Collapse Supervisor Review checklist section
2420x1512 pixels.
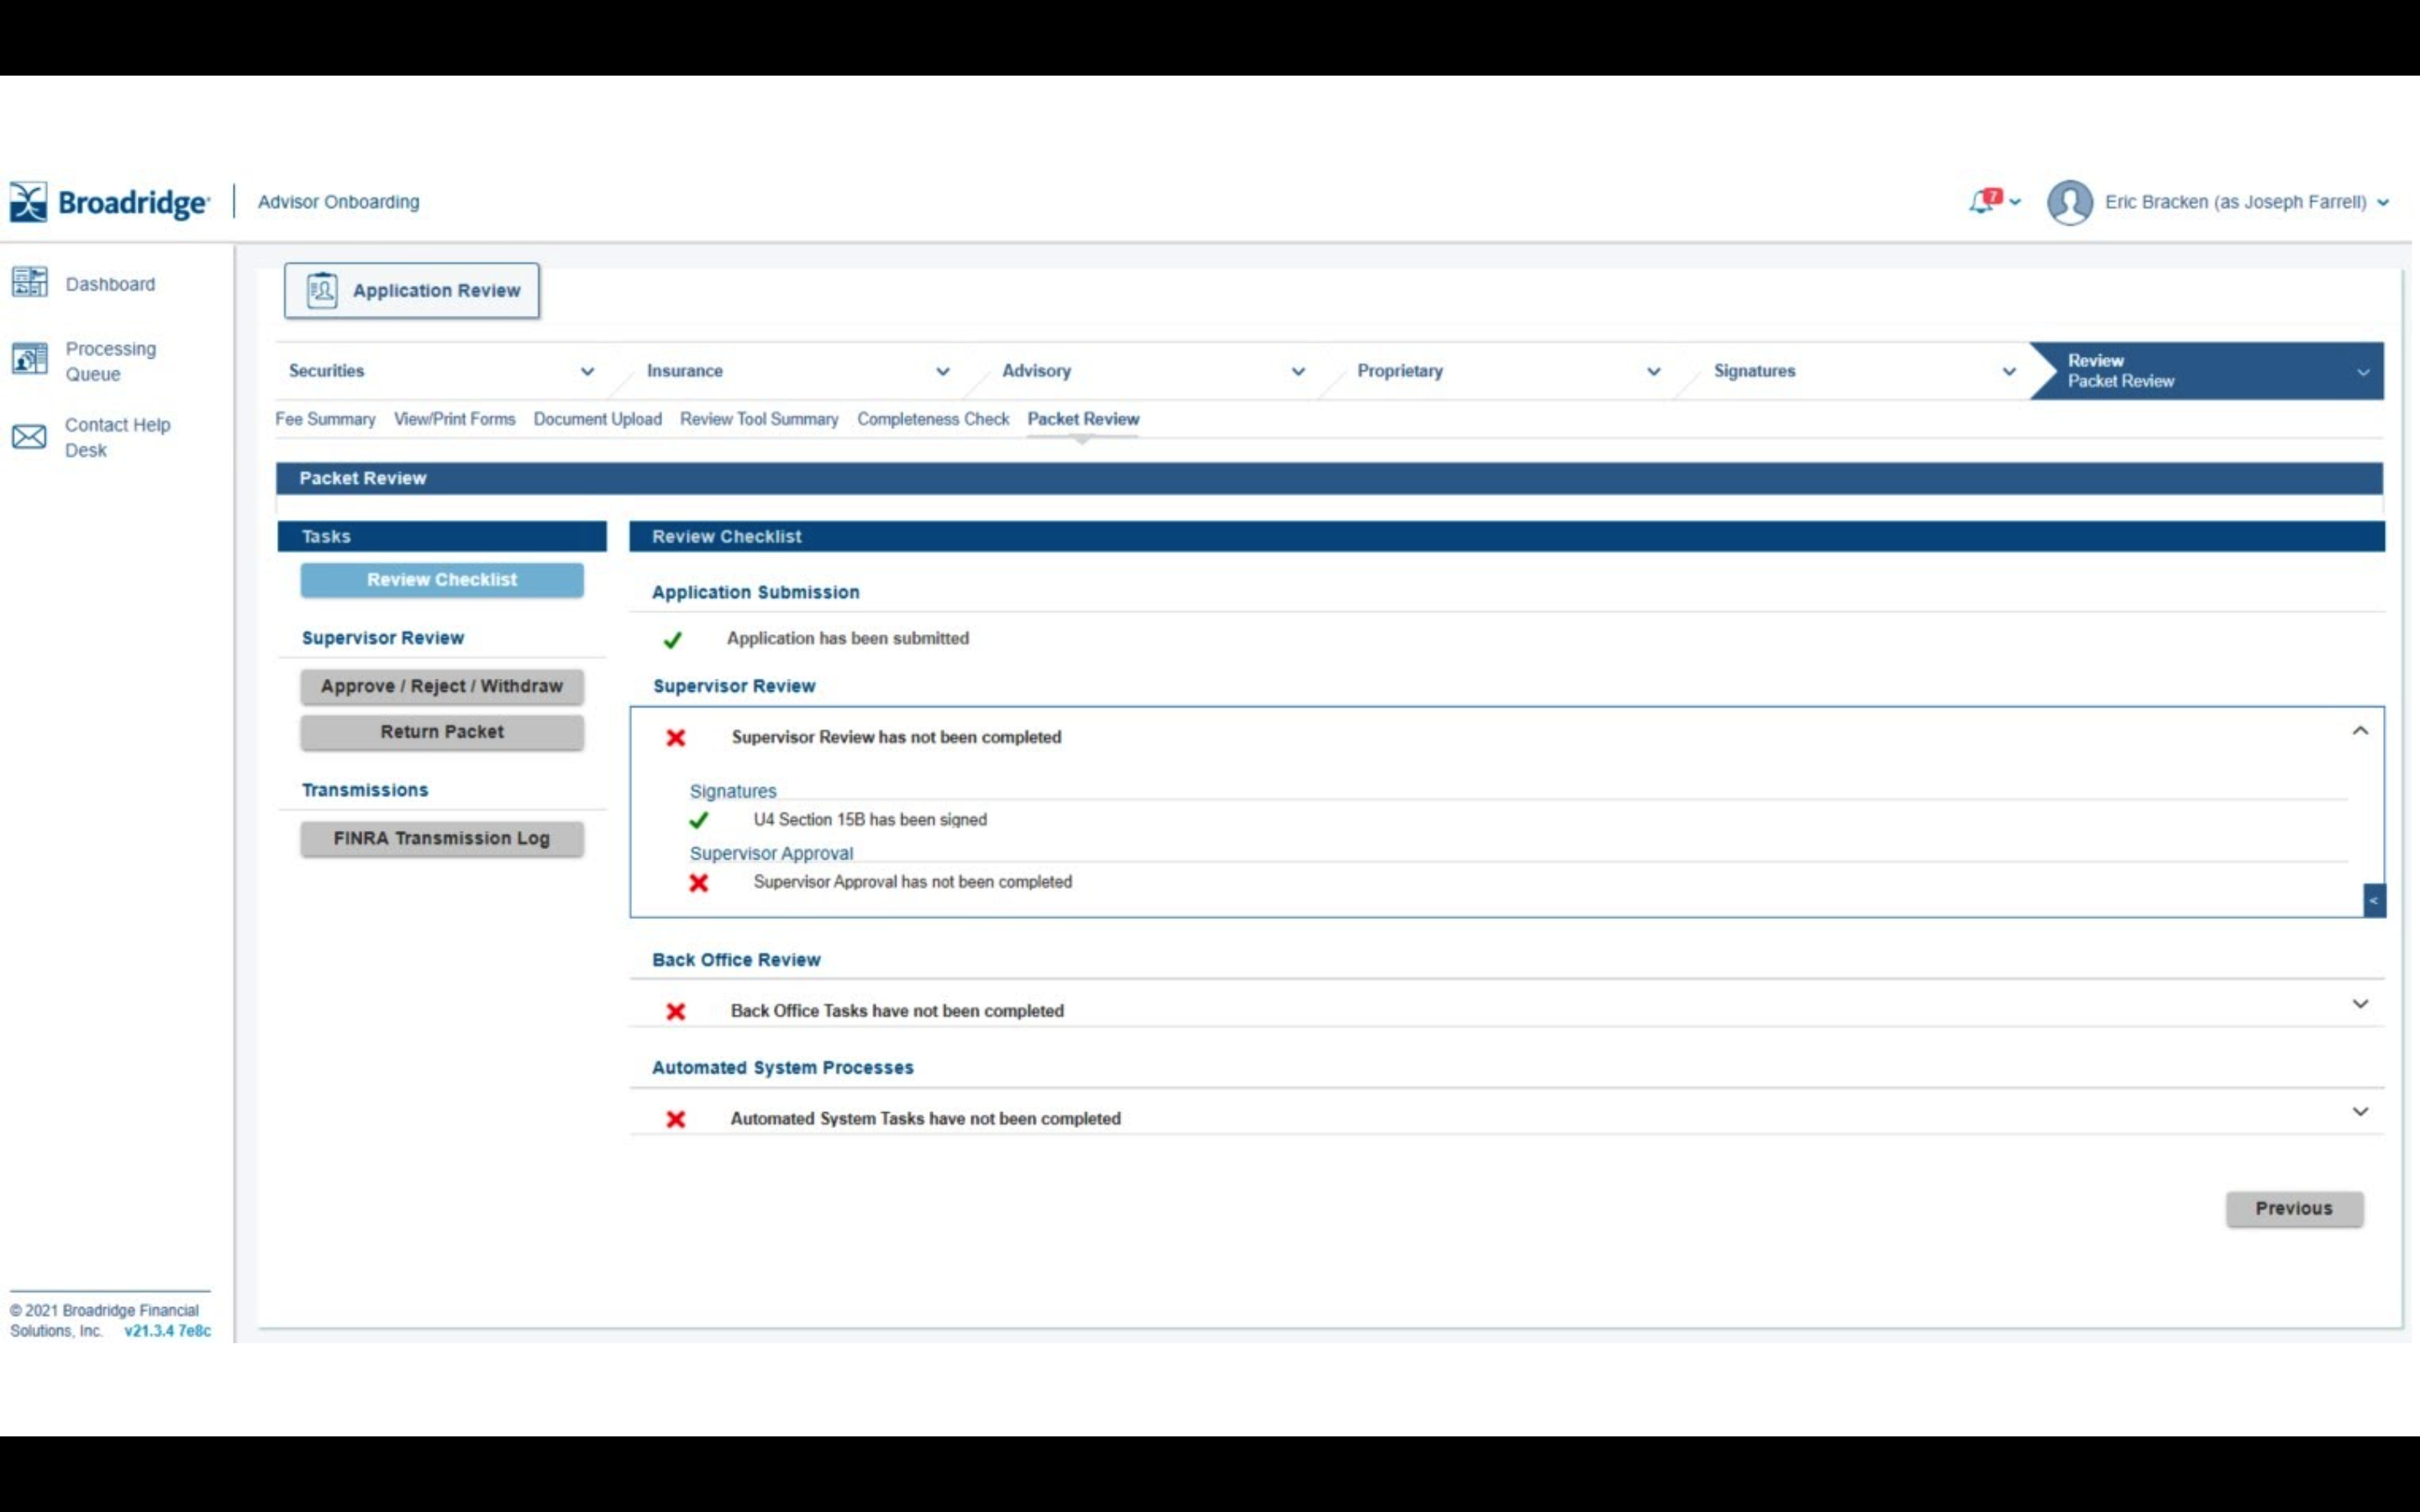[x=2359, y=731]
